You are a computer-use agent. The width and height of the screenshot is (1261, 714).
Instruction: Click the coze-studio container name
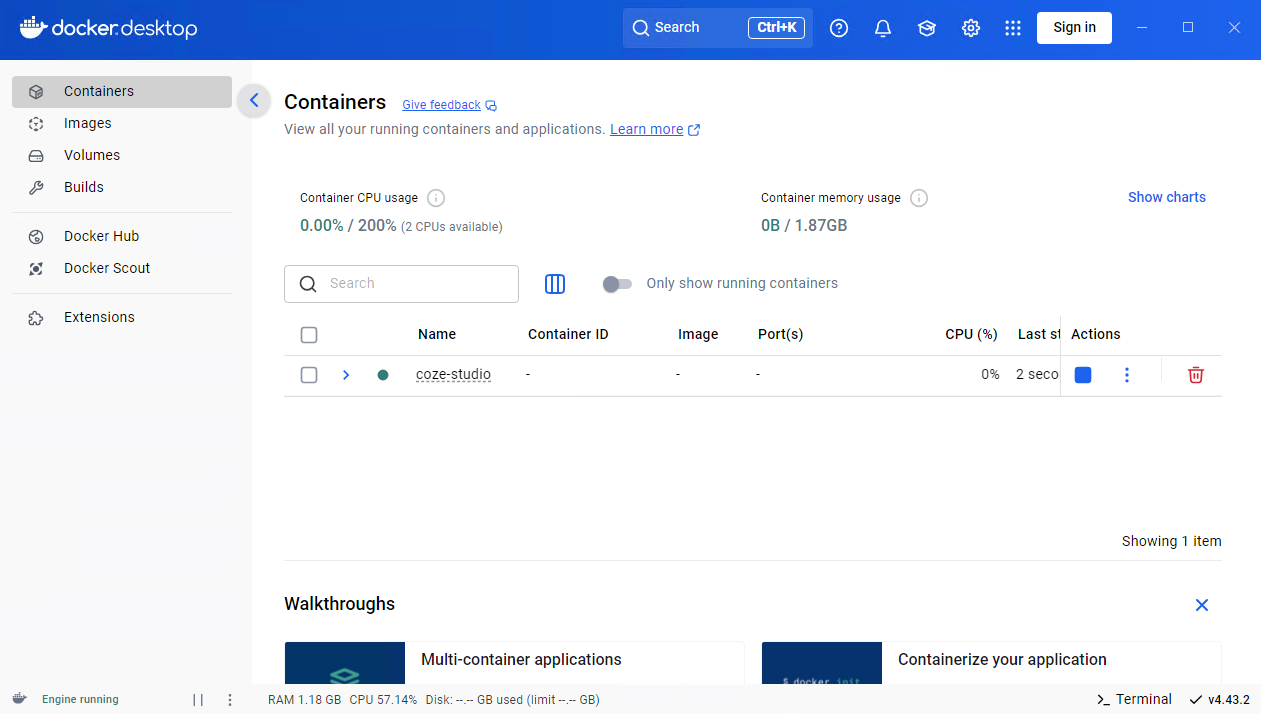[453, 375]
